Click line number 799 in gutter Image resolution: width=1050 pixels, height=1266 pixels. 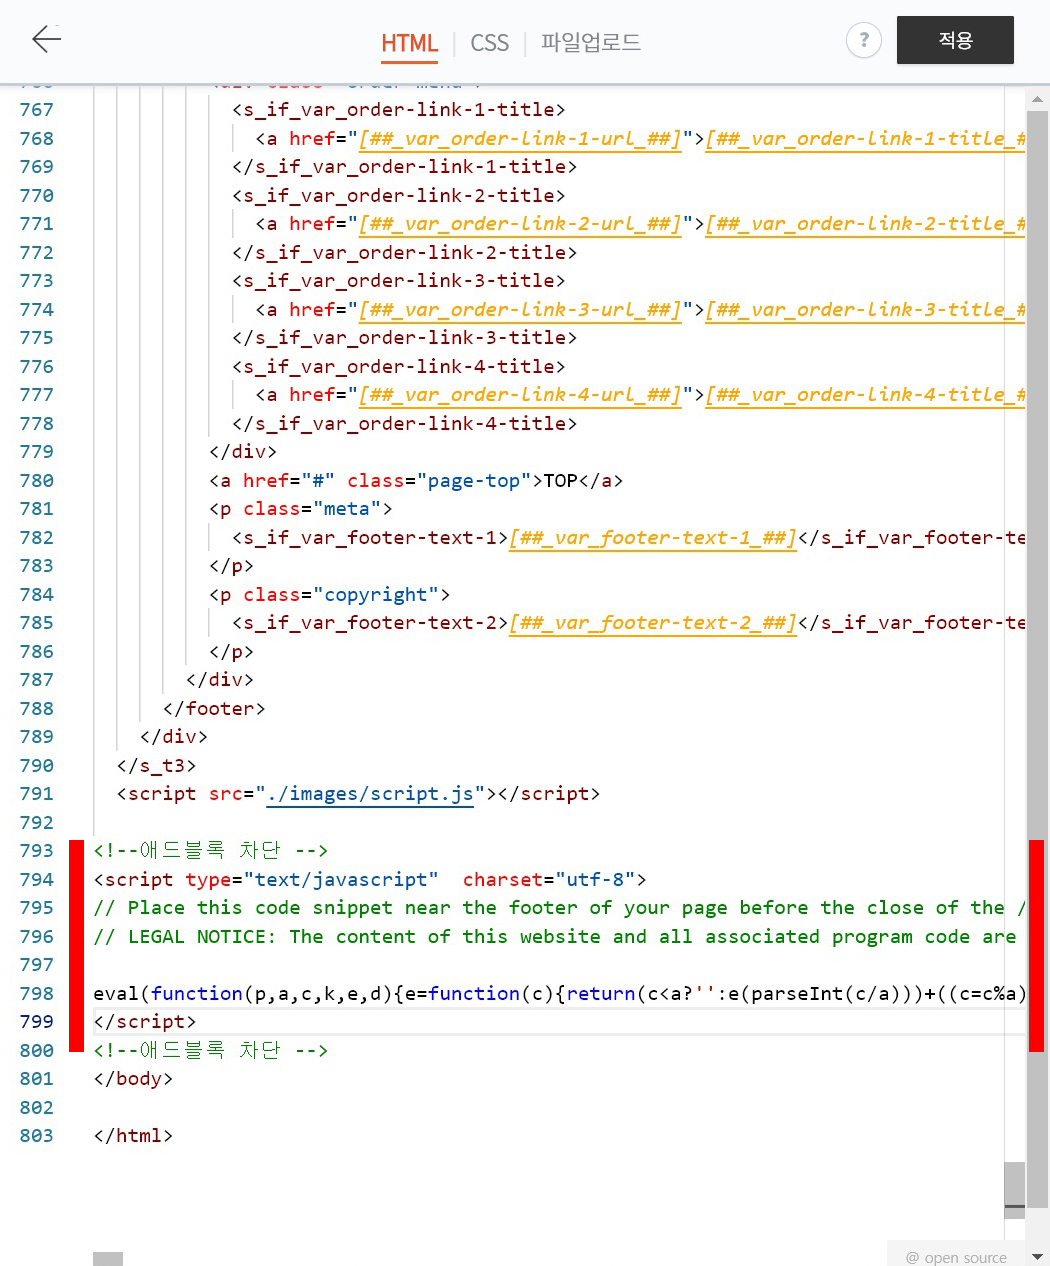point(37,1022)
